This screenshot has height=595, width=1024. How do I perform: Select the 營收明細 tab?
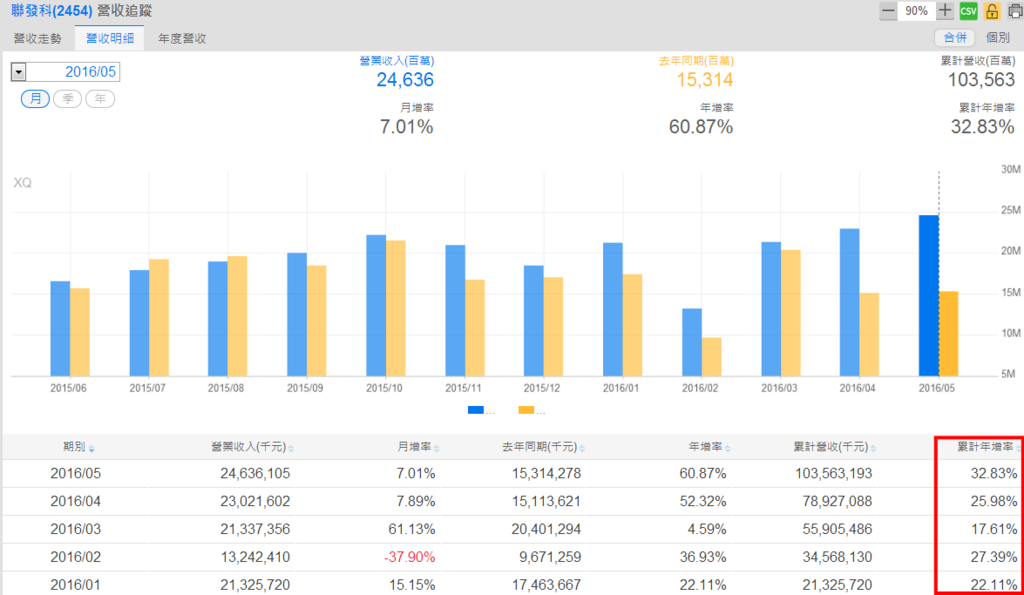click(x=110, y=39)
